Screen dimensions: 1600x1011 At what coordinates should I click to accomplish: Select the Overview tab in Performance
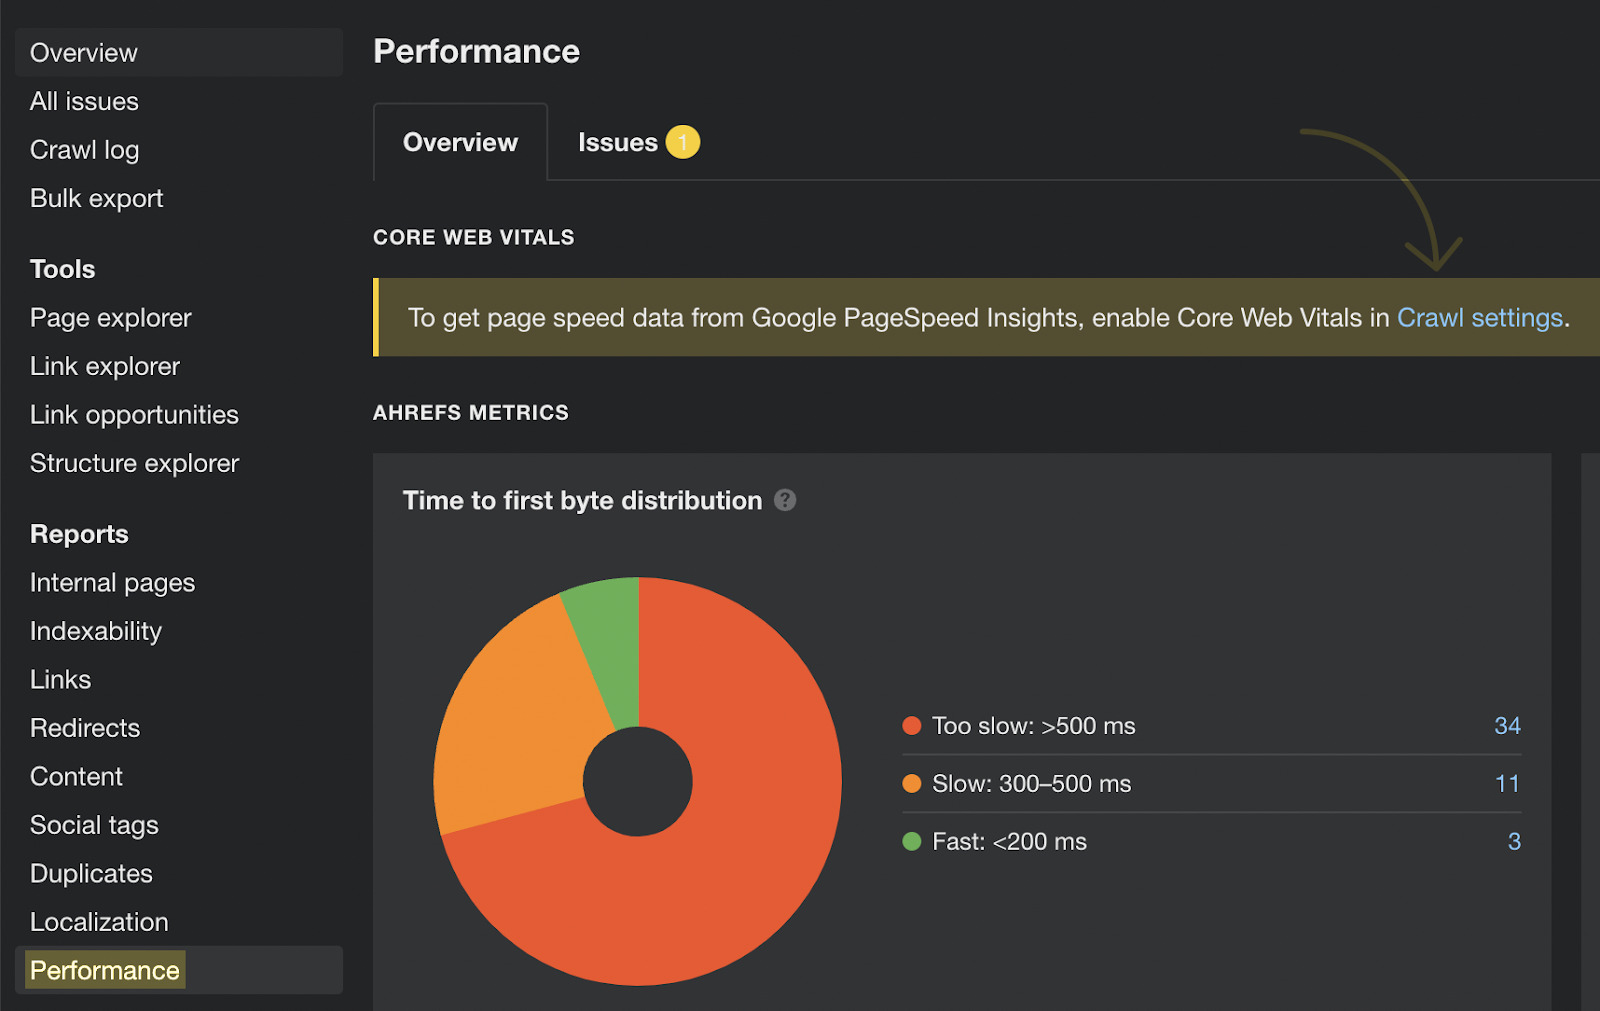click(459, 142)
